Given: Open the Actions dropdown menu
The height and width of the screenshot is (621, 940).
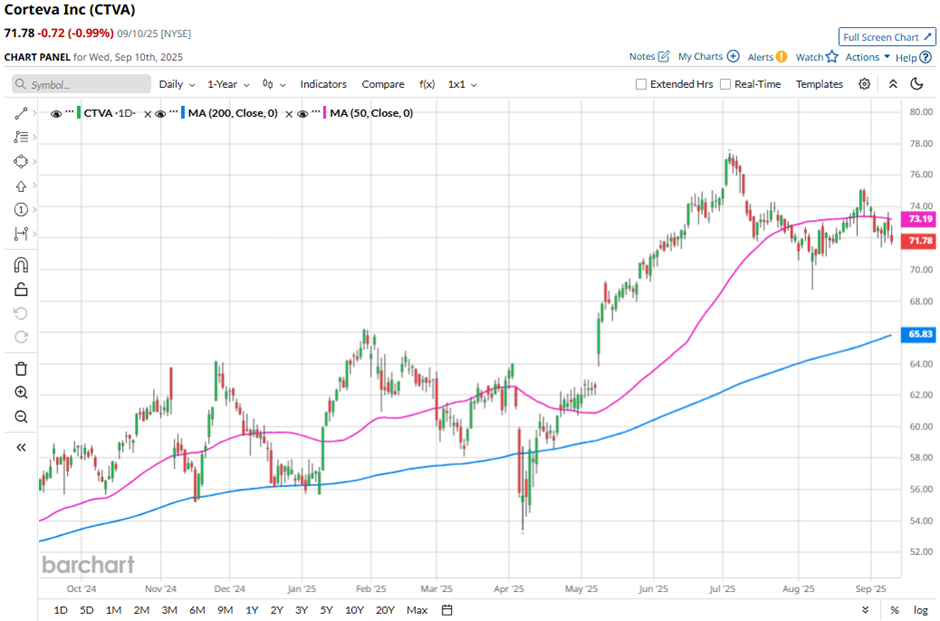Looking at the screenshot, I should [x=867, y=57].
